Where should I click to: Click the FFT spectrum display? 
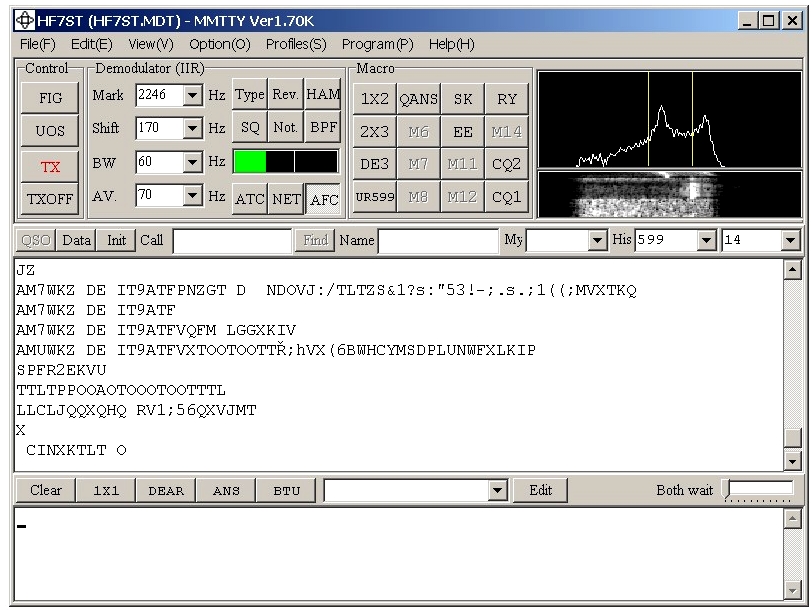[x=670, y=120]
